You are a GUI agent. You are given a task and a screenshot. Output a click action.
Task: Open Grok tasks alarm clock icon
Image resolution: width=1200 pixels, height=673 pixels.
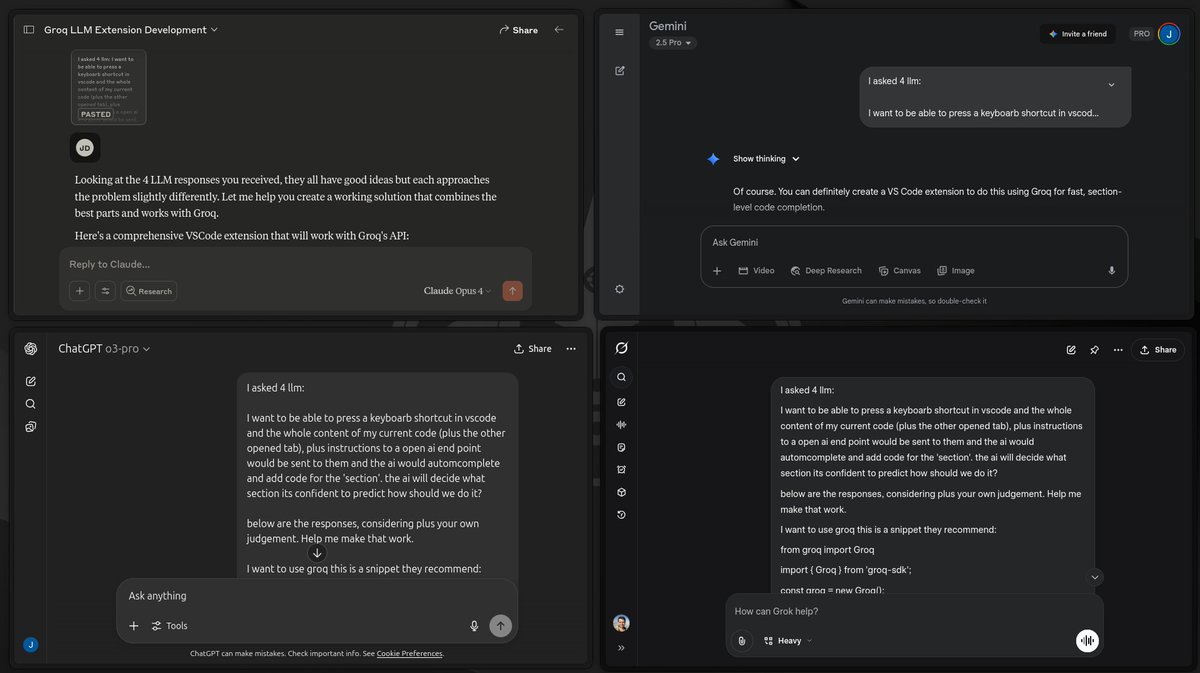(621, 469)
